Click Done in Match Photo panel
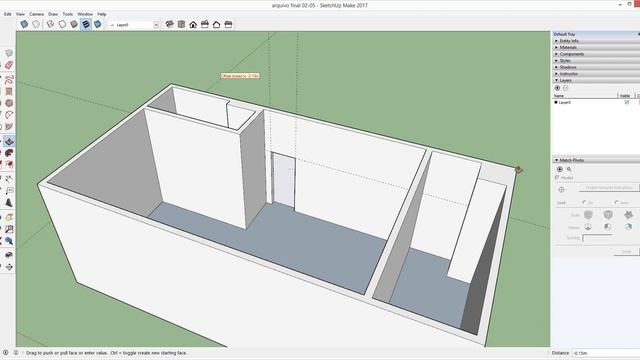The width and height of the screenshot is (640, 360). pyautogui.click(x=627, y=252)
